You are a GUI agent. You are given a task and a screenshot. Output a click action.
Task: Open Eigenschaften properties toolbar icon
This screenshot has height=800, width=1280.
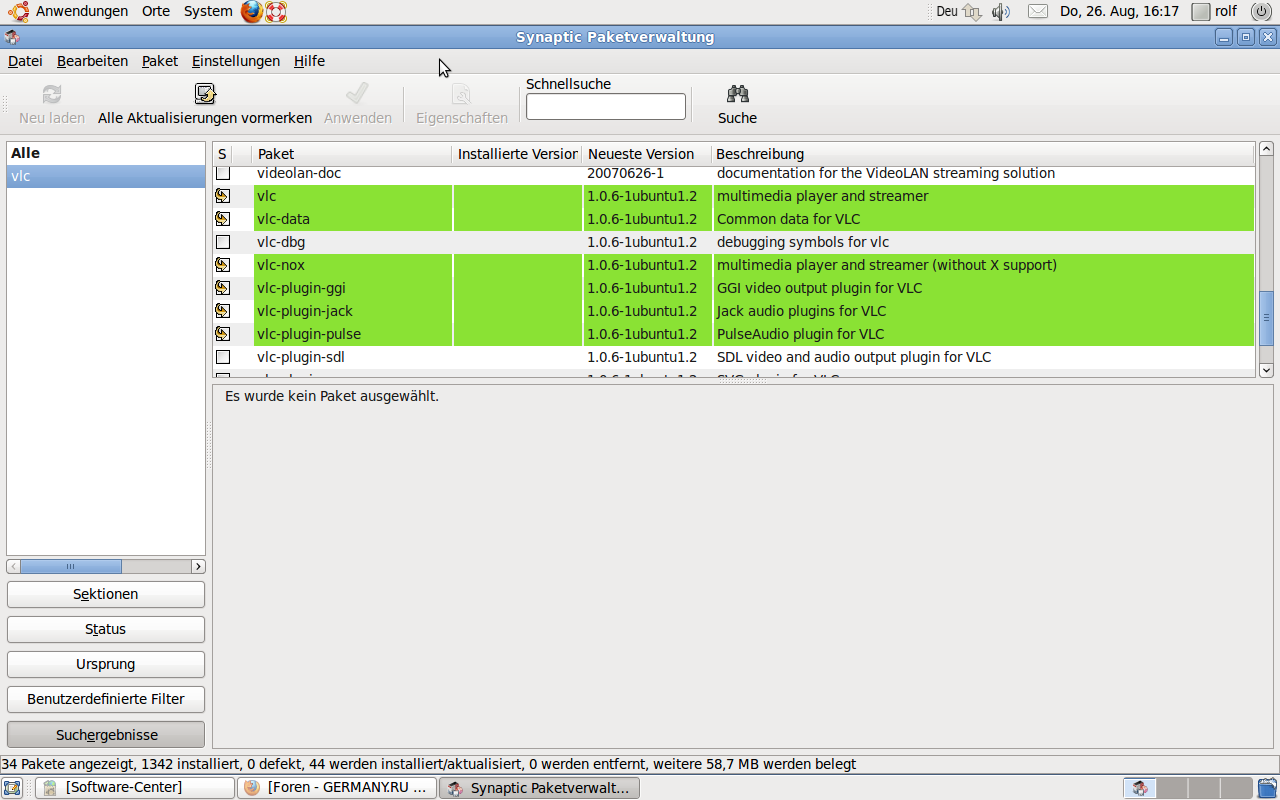pos(461,94)
